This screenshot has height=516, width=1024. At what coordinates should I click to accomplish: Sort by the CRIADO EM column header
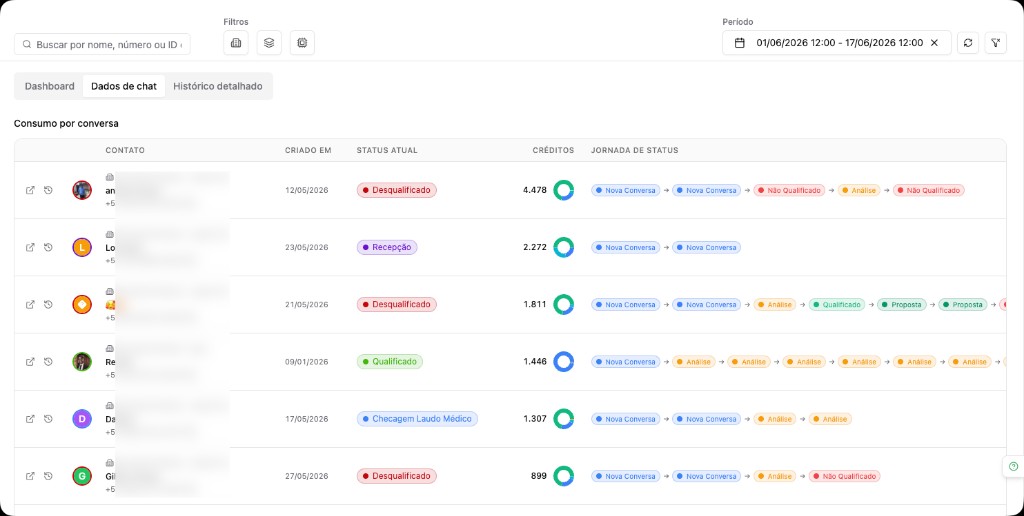tap(308, 150)
